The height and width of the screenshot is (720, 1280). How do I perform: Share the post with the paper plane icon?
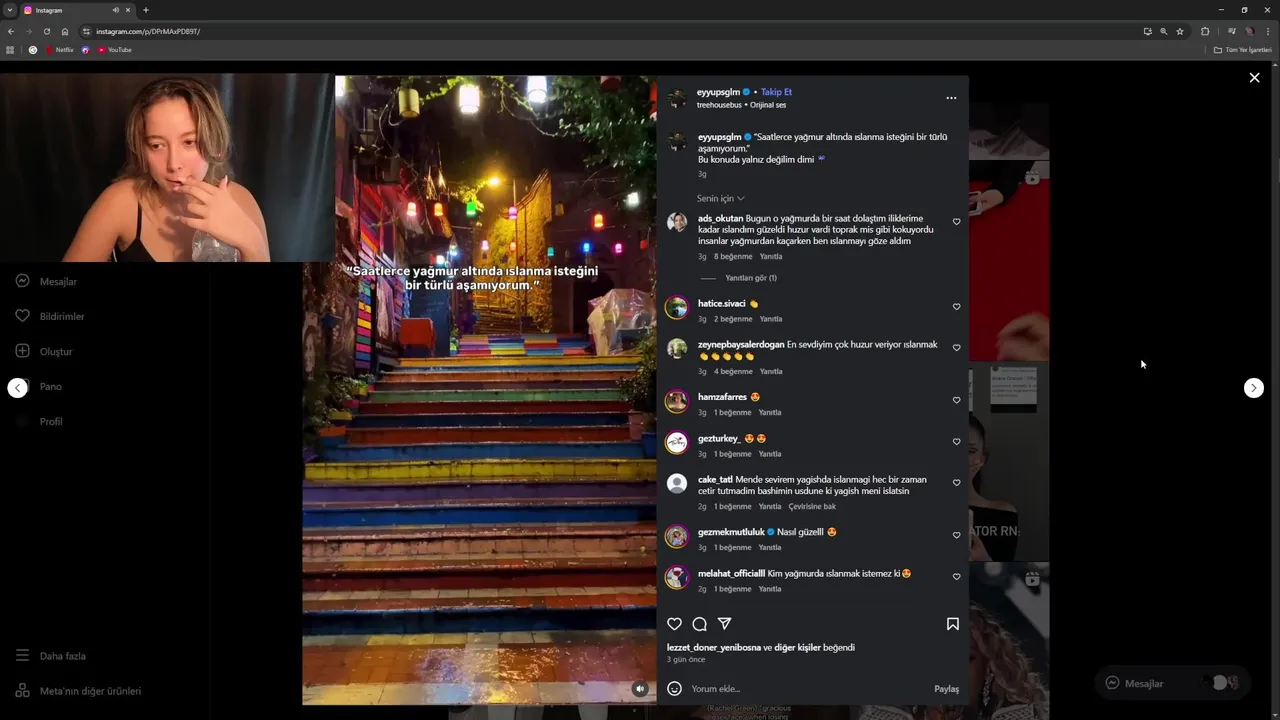coord(725,624)
